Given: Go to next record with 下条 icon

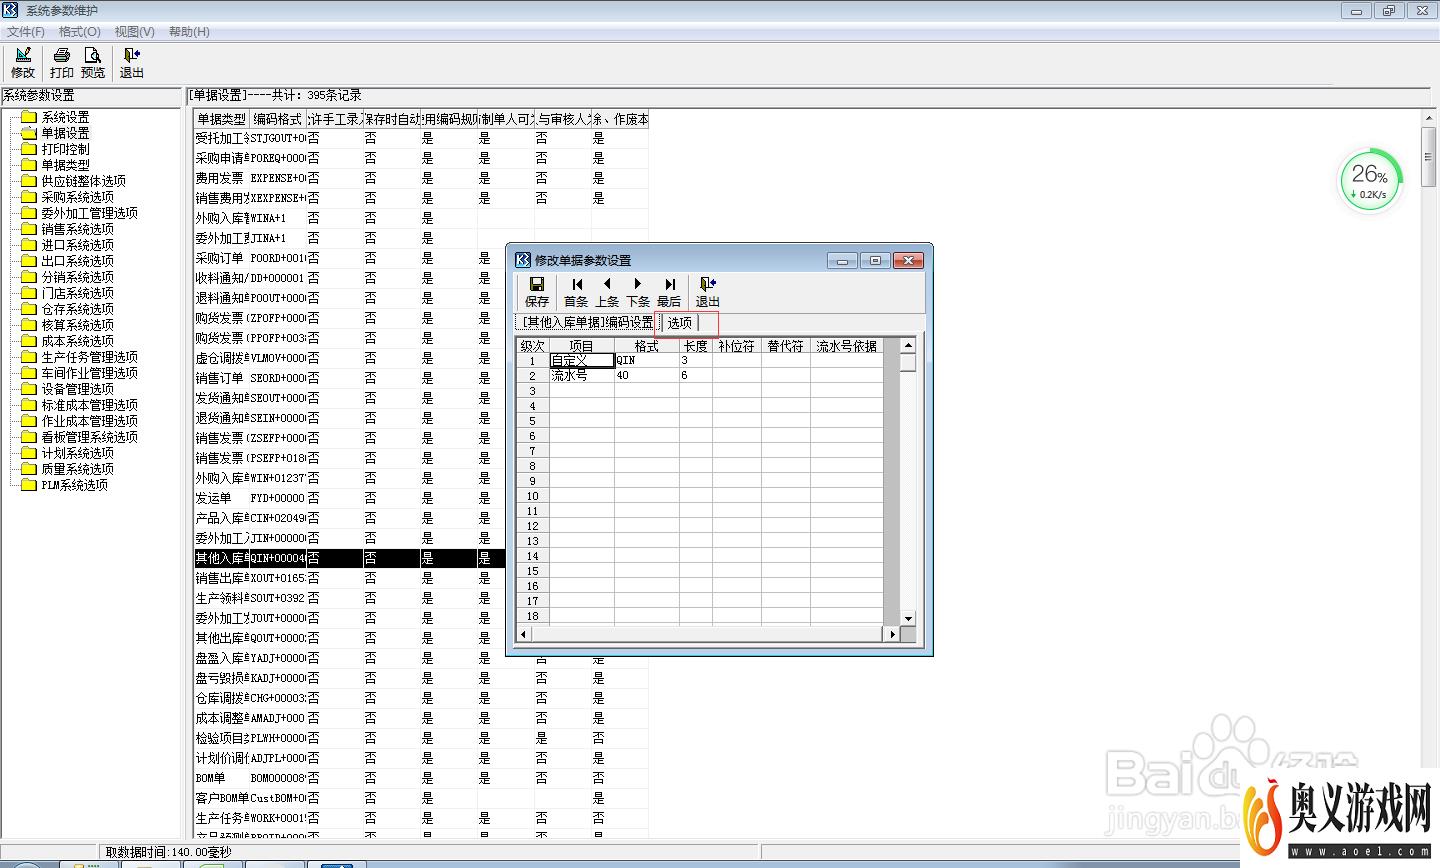Looking at the screenshot, I should tap(638, 292).
